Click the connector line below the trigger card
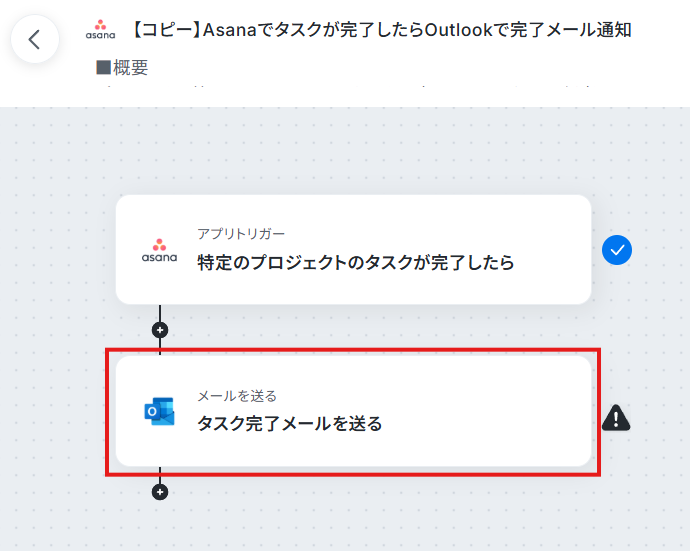The width and height of the screenshot is (690, 551). (160, 313)
